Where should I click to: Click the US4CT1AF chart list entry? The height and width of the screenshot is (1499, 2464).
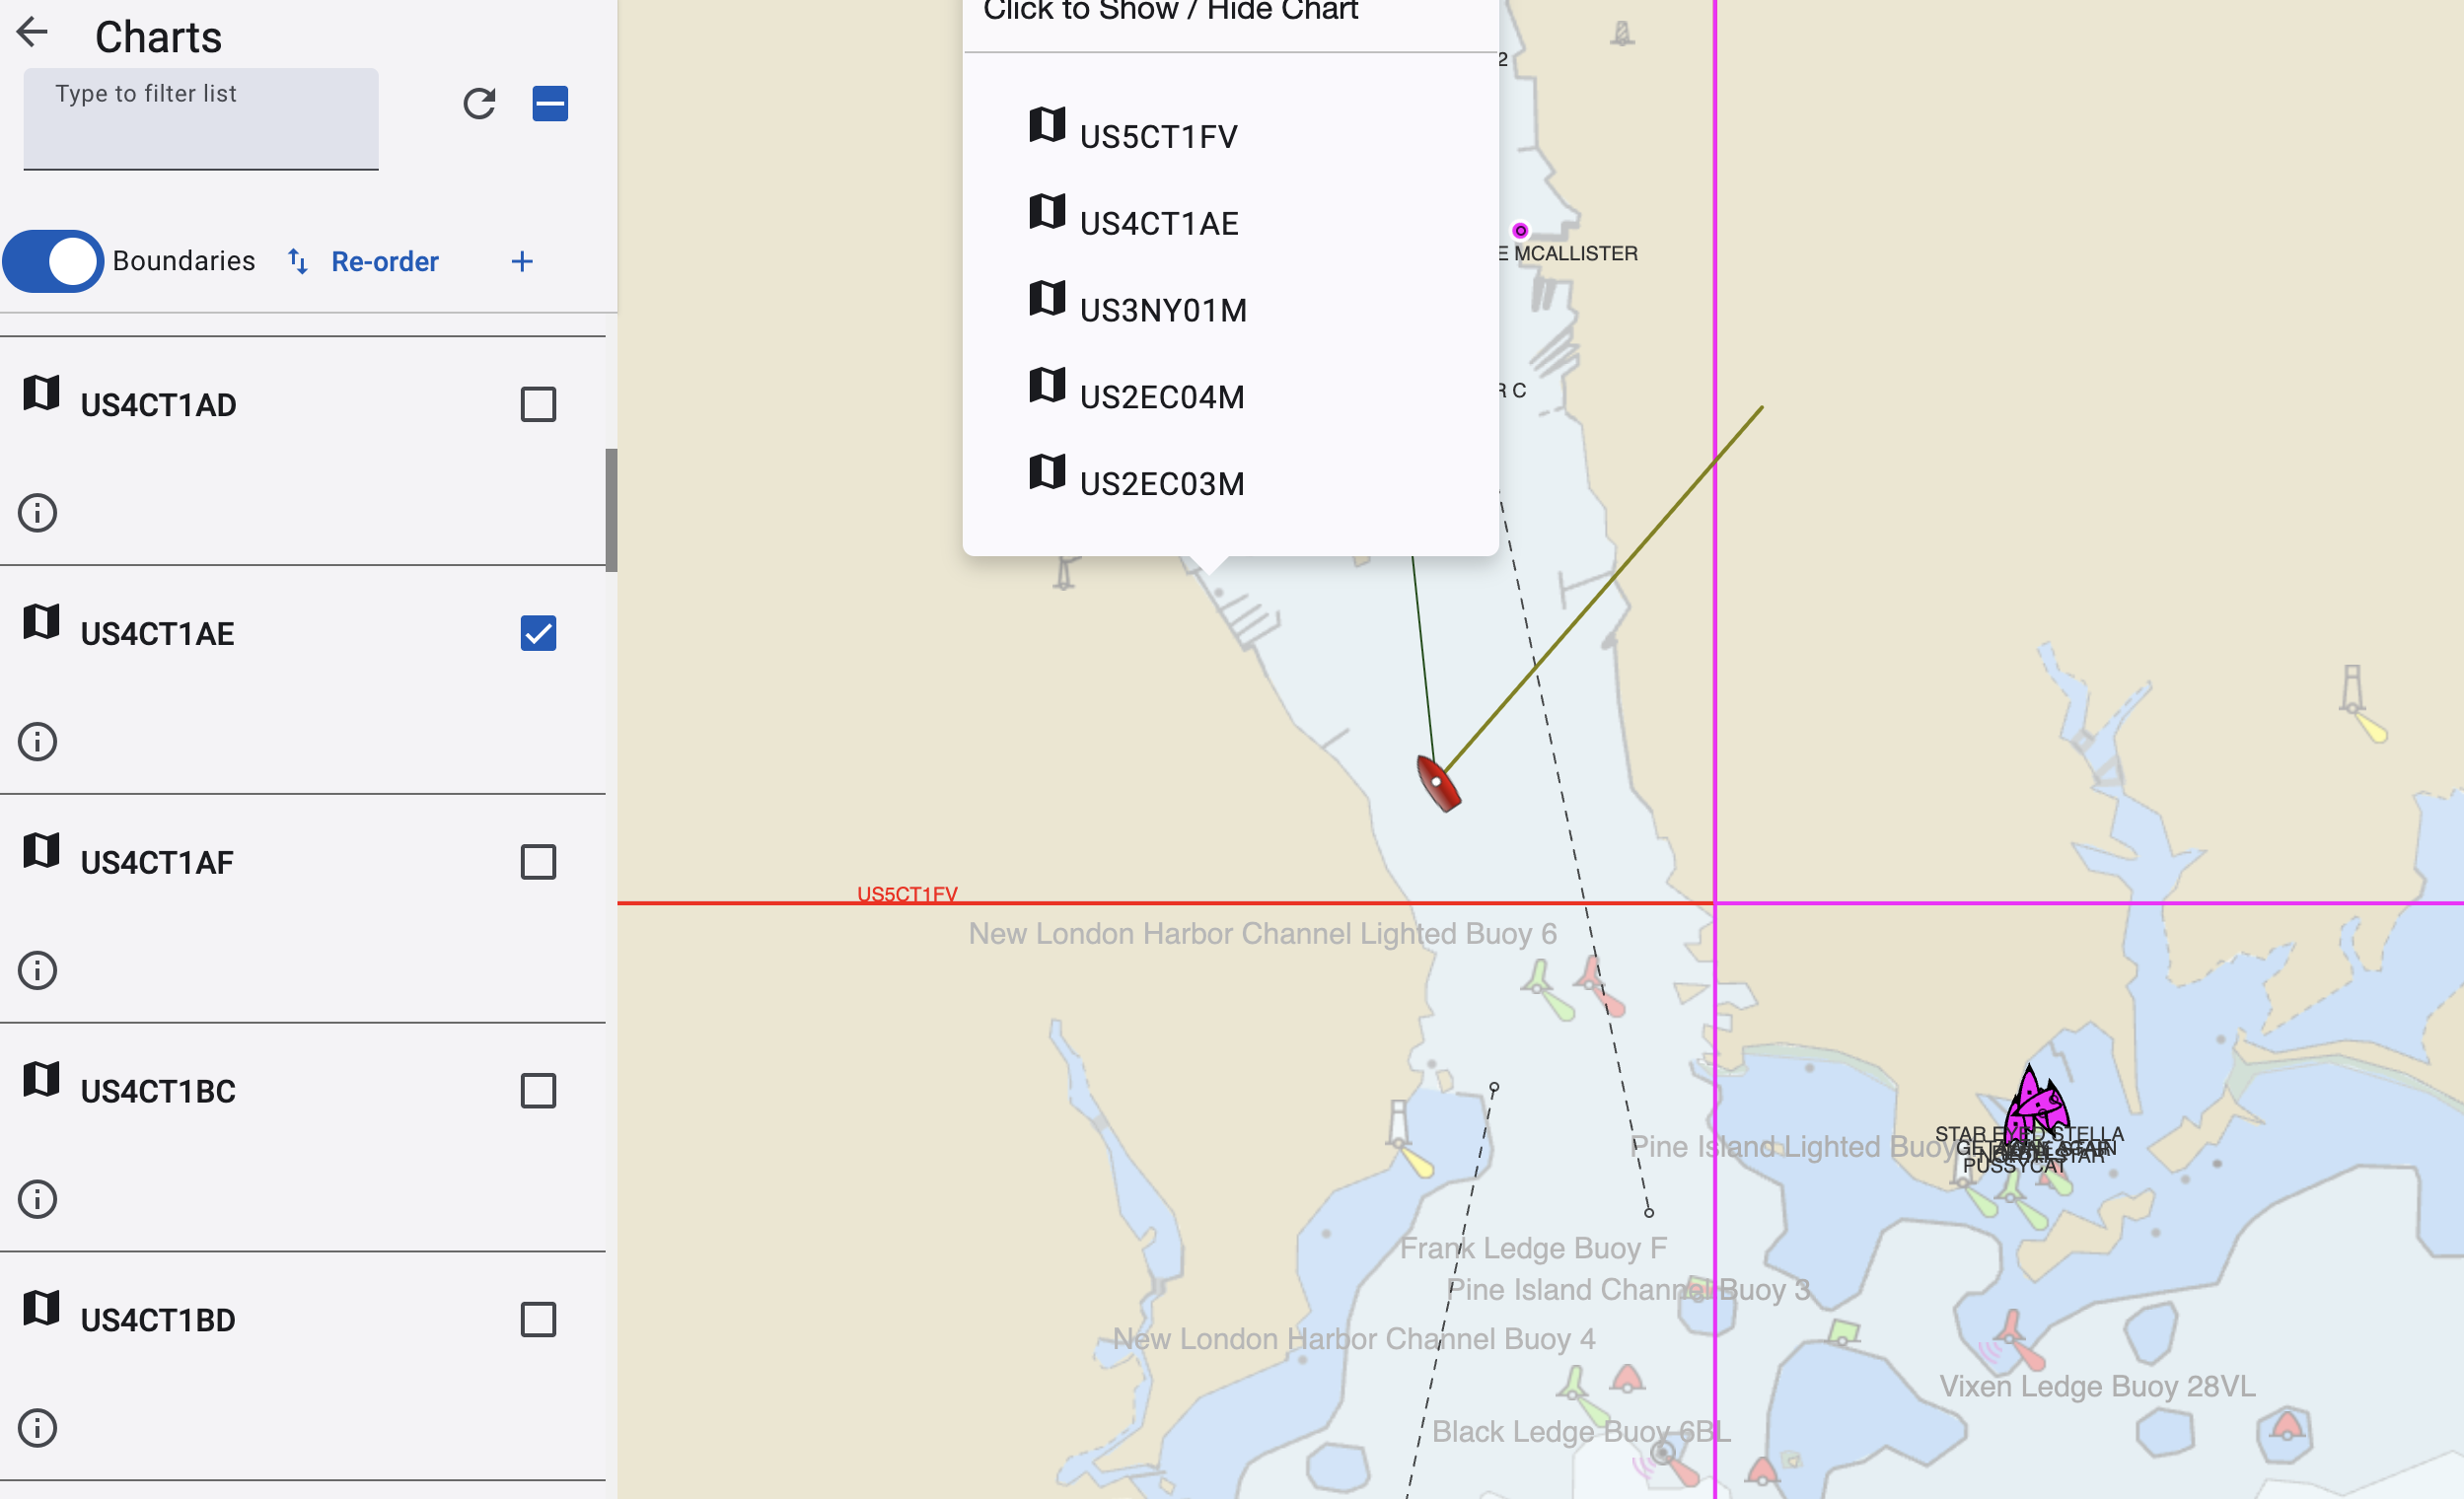158,862
